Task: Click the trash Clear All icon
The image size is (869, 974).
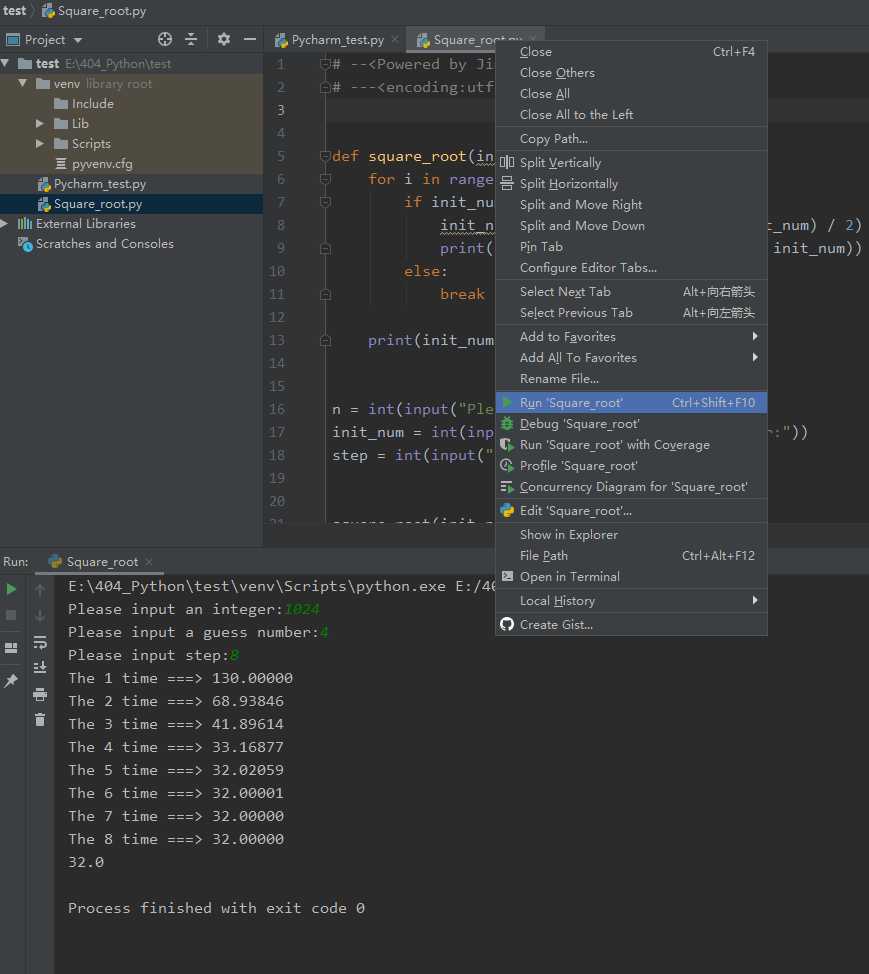Action: (40, 720)
